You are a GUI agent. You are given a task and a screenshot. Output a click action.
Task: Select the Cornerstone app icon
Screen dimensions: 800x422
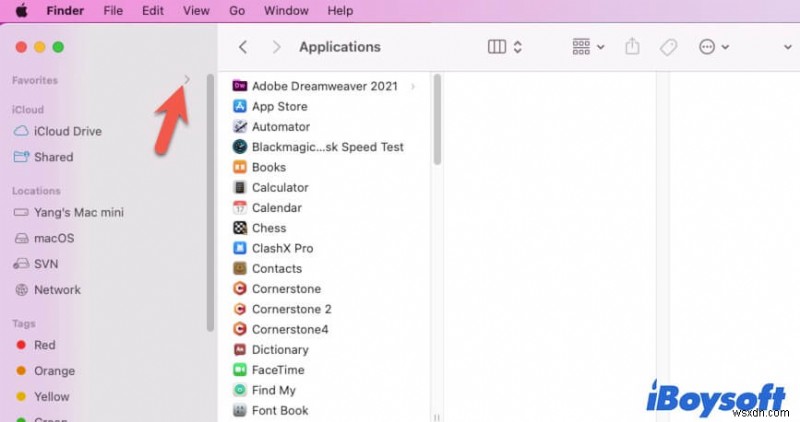point(240,289)
